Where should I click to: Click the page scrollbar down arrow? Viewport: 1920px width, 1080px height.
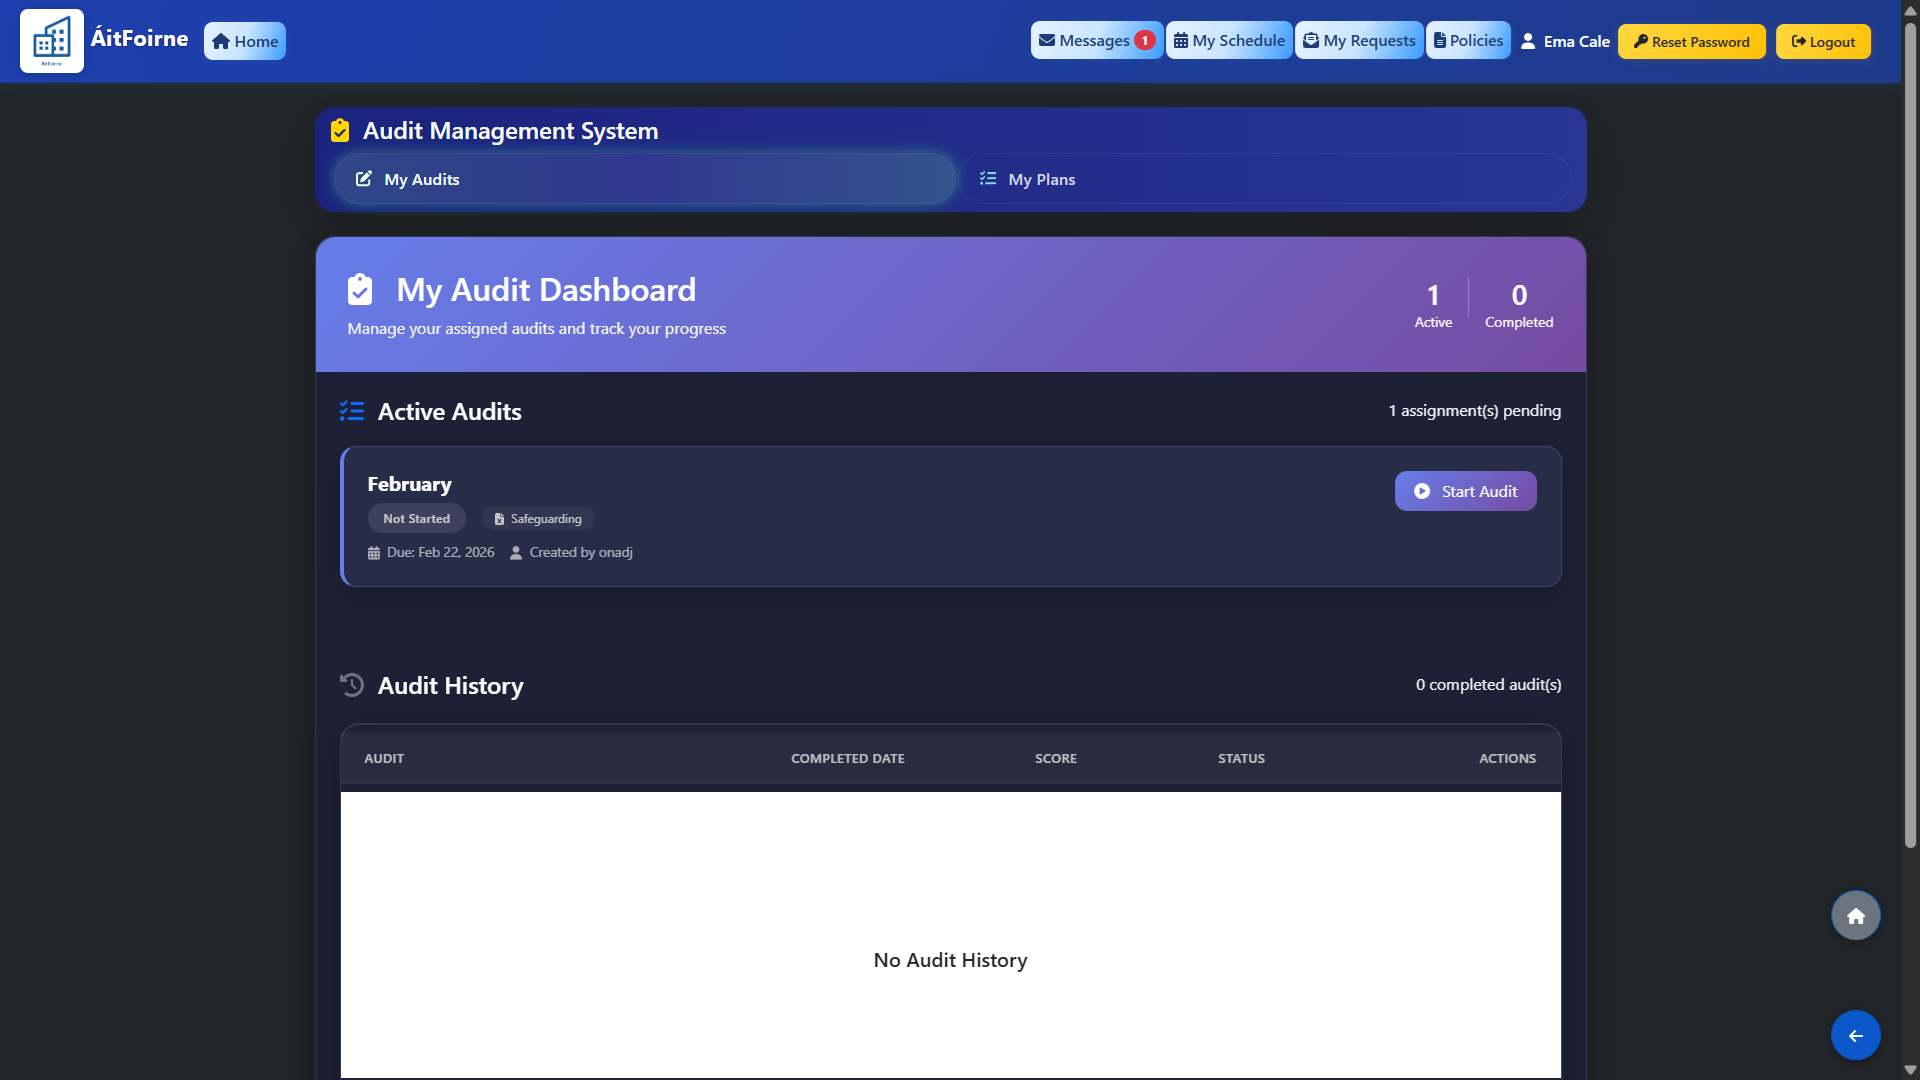[1910, 1070]
